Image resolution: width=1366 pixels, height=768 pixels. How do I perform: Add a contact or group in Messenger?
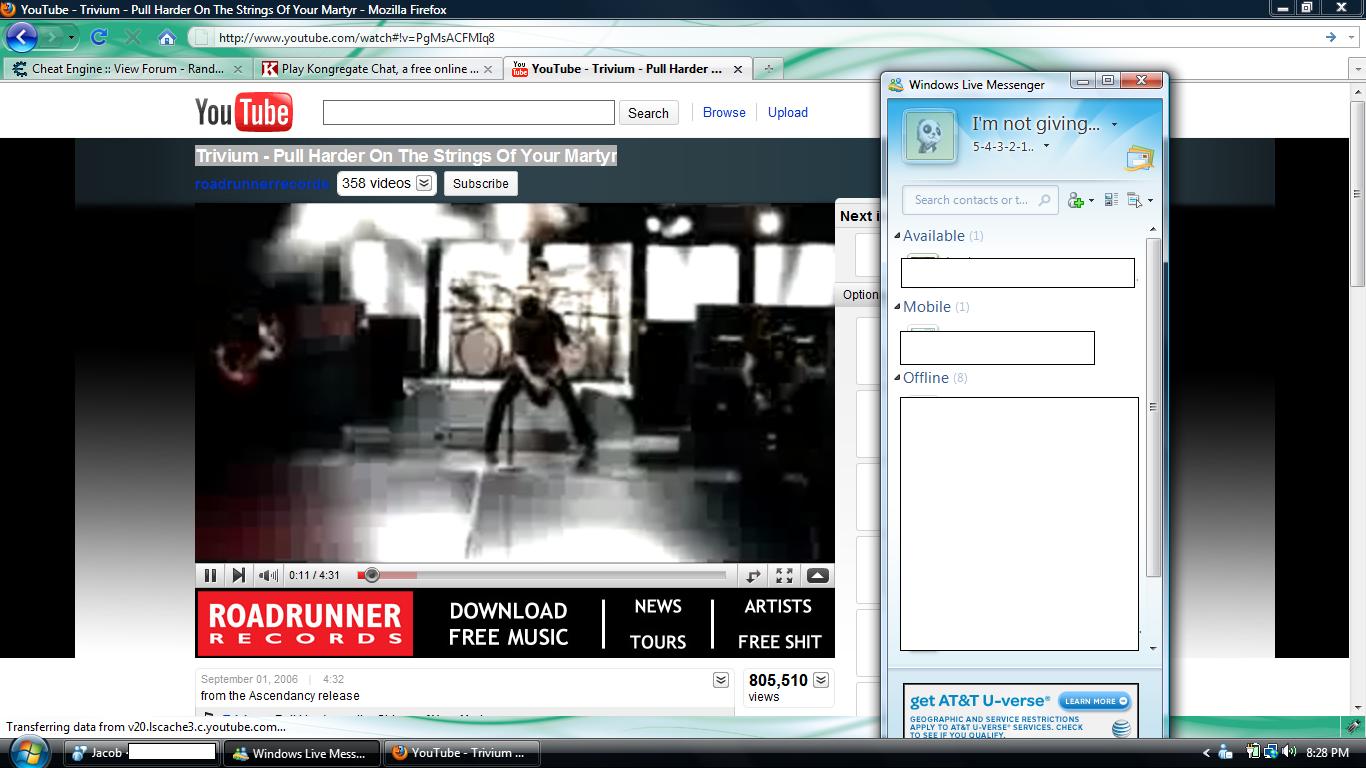(x=1080, y=200)
